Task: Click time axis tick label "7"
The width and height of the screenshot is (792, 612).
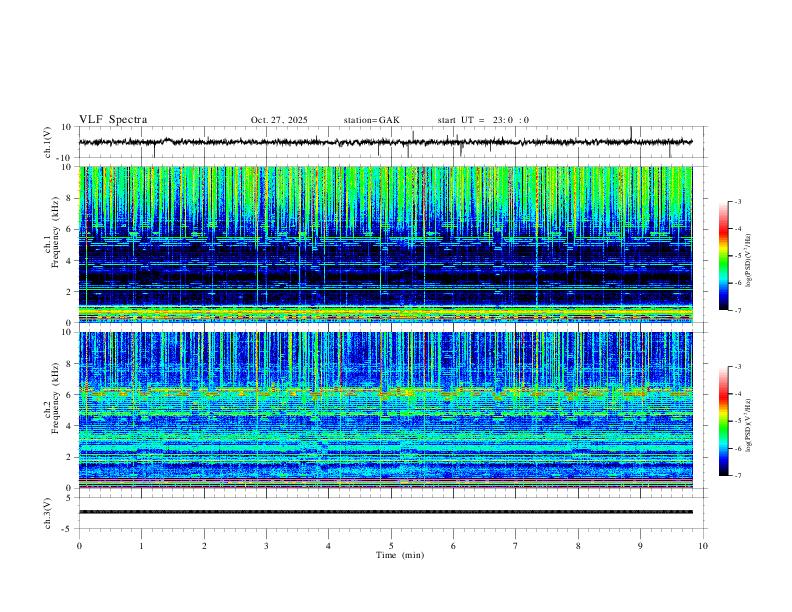Action: pos(516,546)
